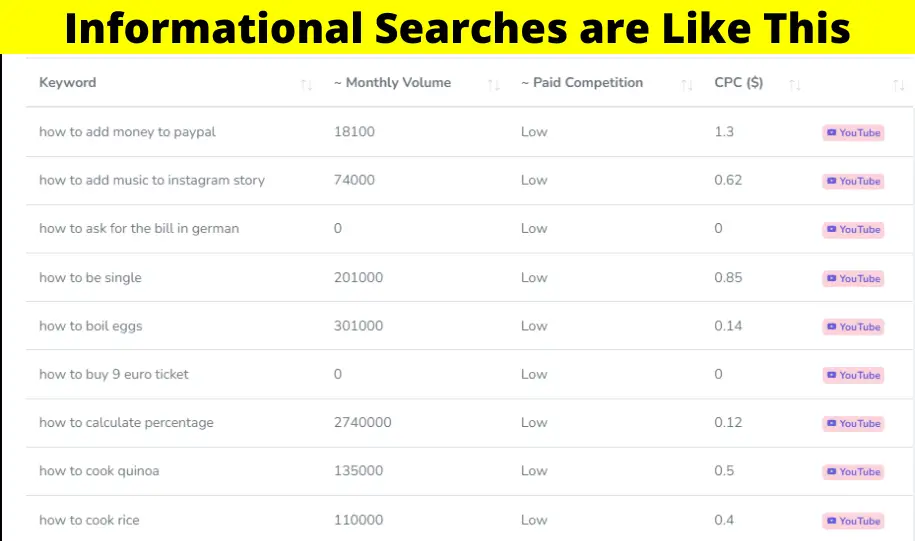This screenshot has height=541, width=915.
Task: Click the Monthly Volume column header
Action: click(392, 82)
